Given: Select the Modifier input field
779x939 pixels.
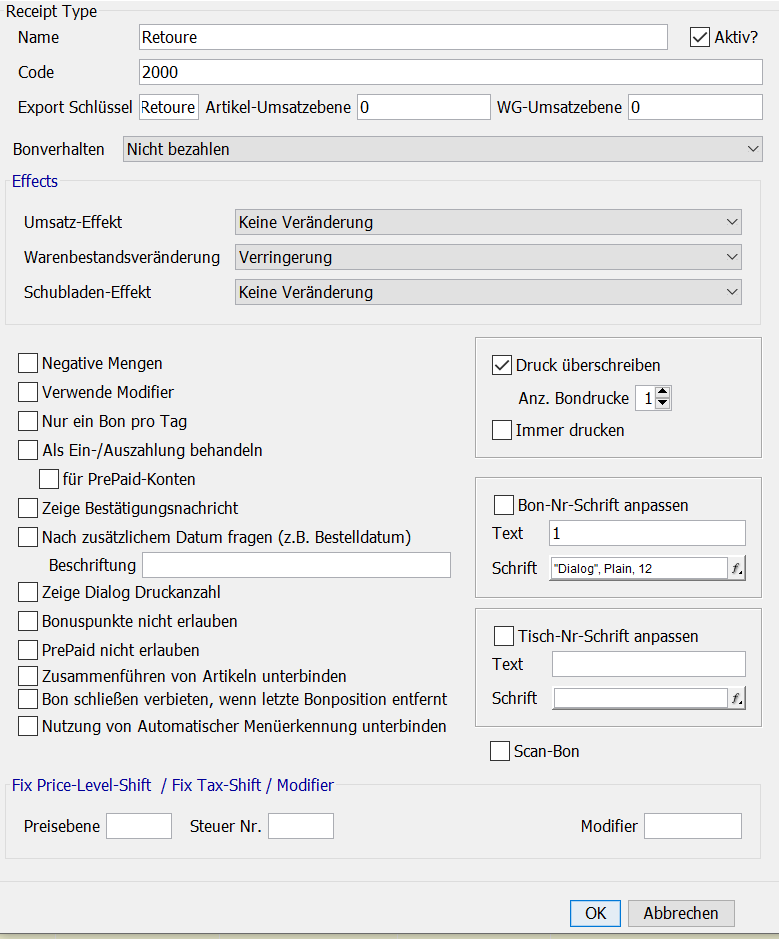Looking at the screenshot, I should point(693,826).
